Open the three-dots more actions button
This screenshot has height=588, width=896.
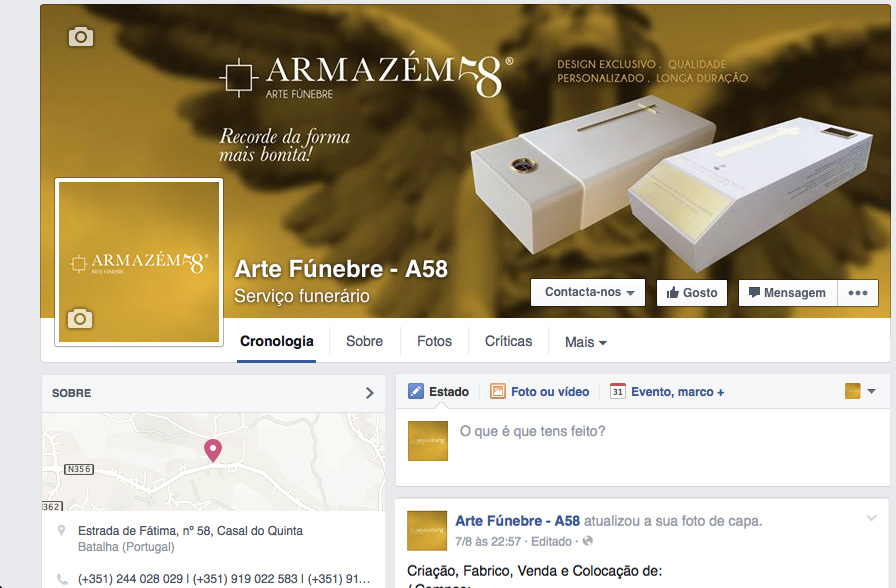pyautogui.click(x=858, y=293)
